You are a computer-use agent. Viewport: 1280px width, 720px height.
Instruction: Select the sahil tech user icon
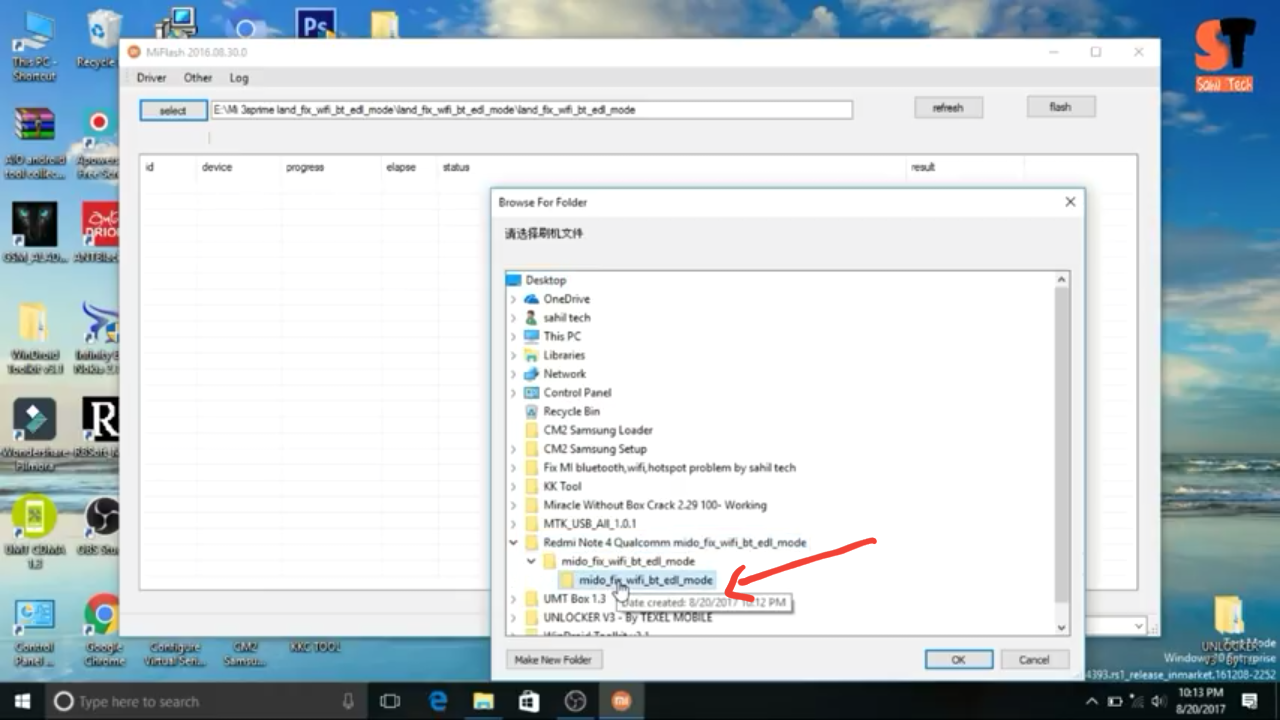point(531,318)
